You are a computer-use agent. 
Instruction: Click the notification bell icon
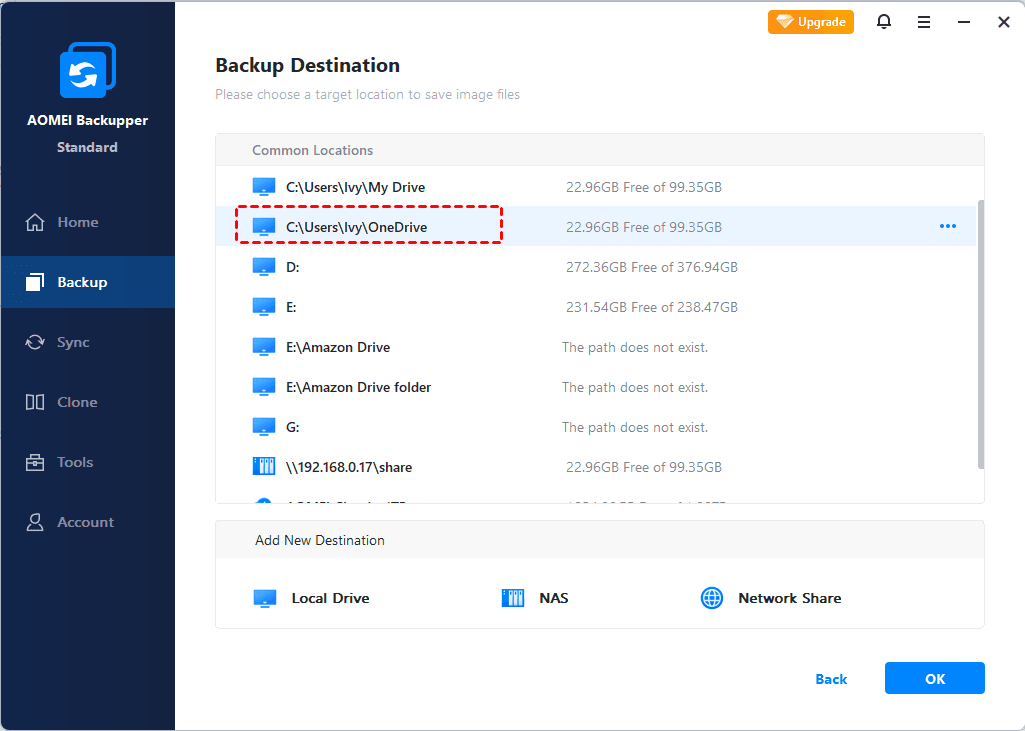tap(884, 21)
